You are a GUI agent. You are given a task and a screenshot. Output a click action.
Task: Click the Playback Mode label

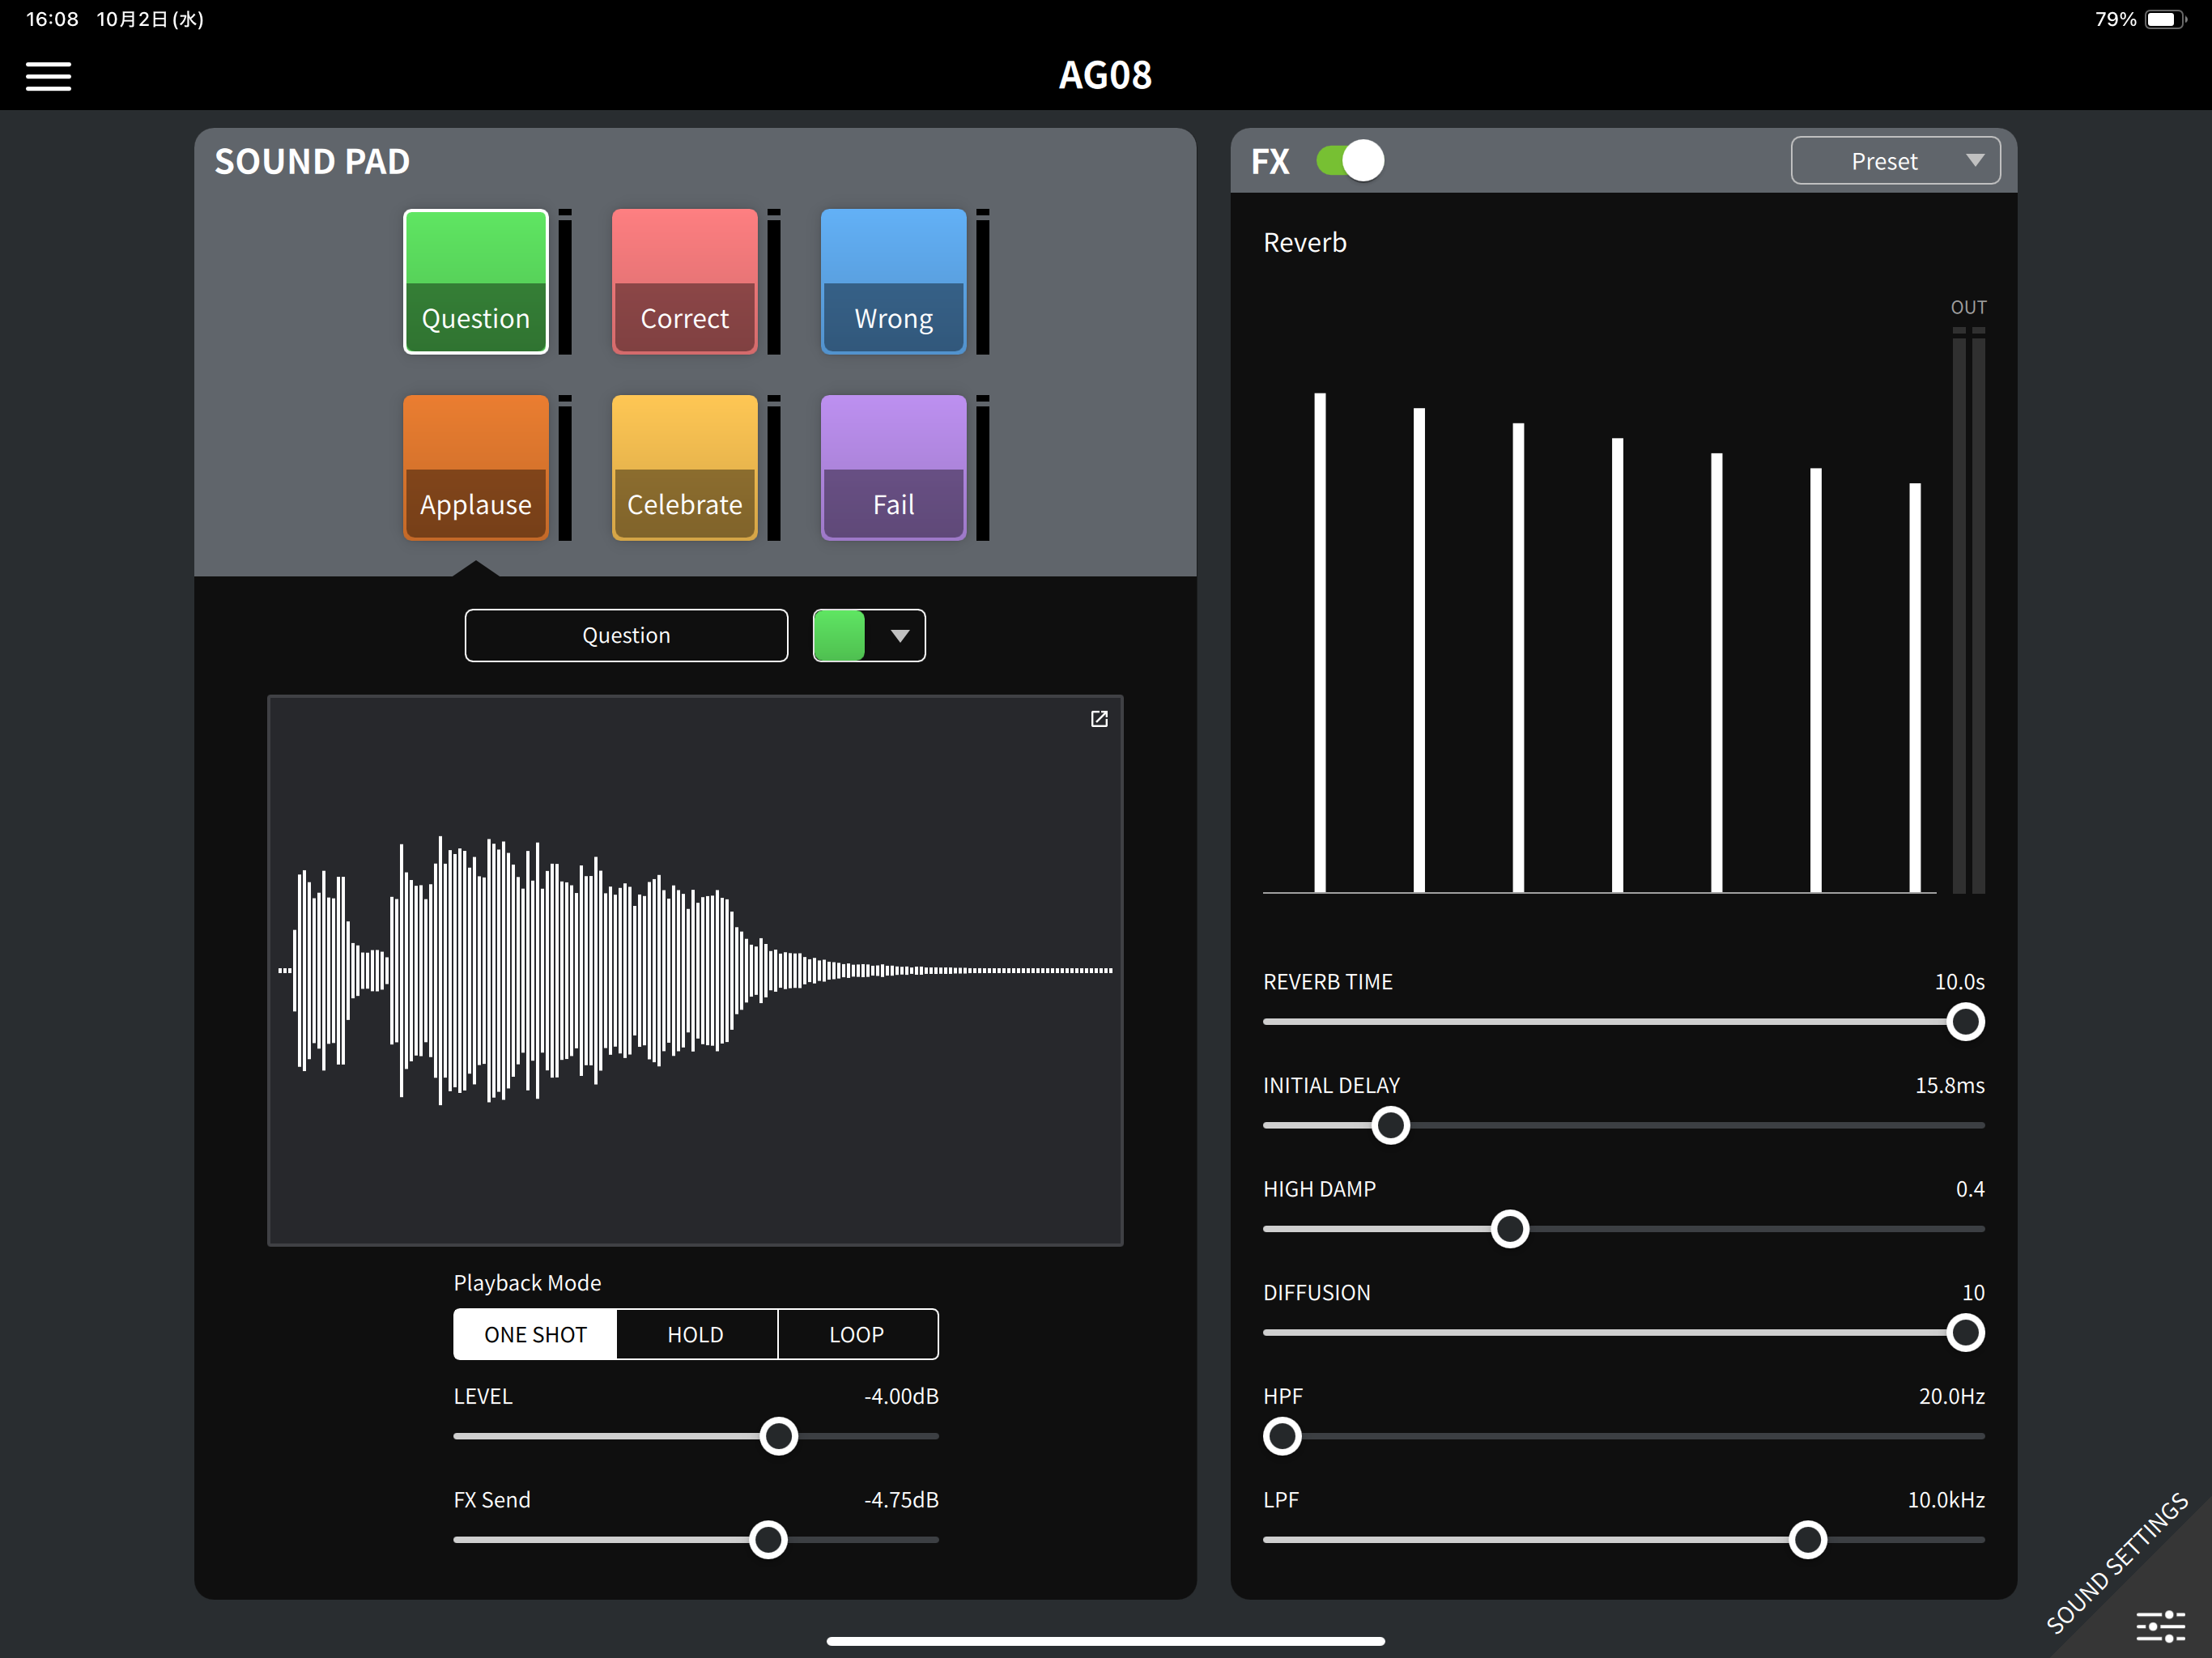[527, 1283]
